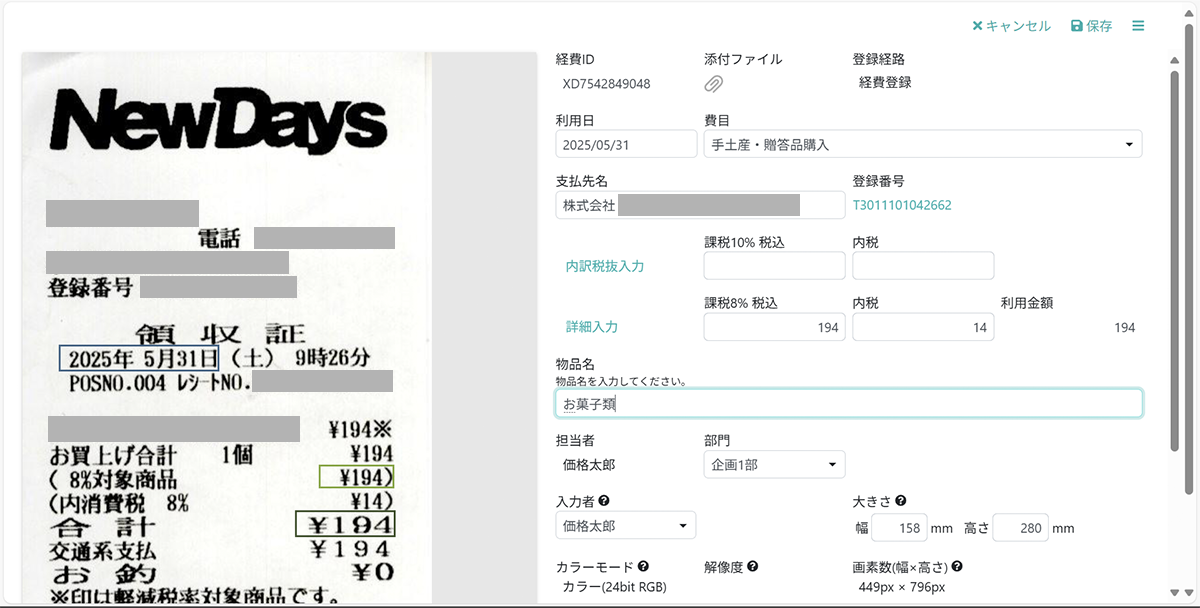Click registration number T3011101042662 link

[x=902, y=205]
